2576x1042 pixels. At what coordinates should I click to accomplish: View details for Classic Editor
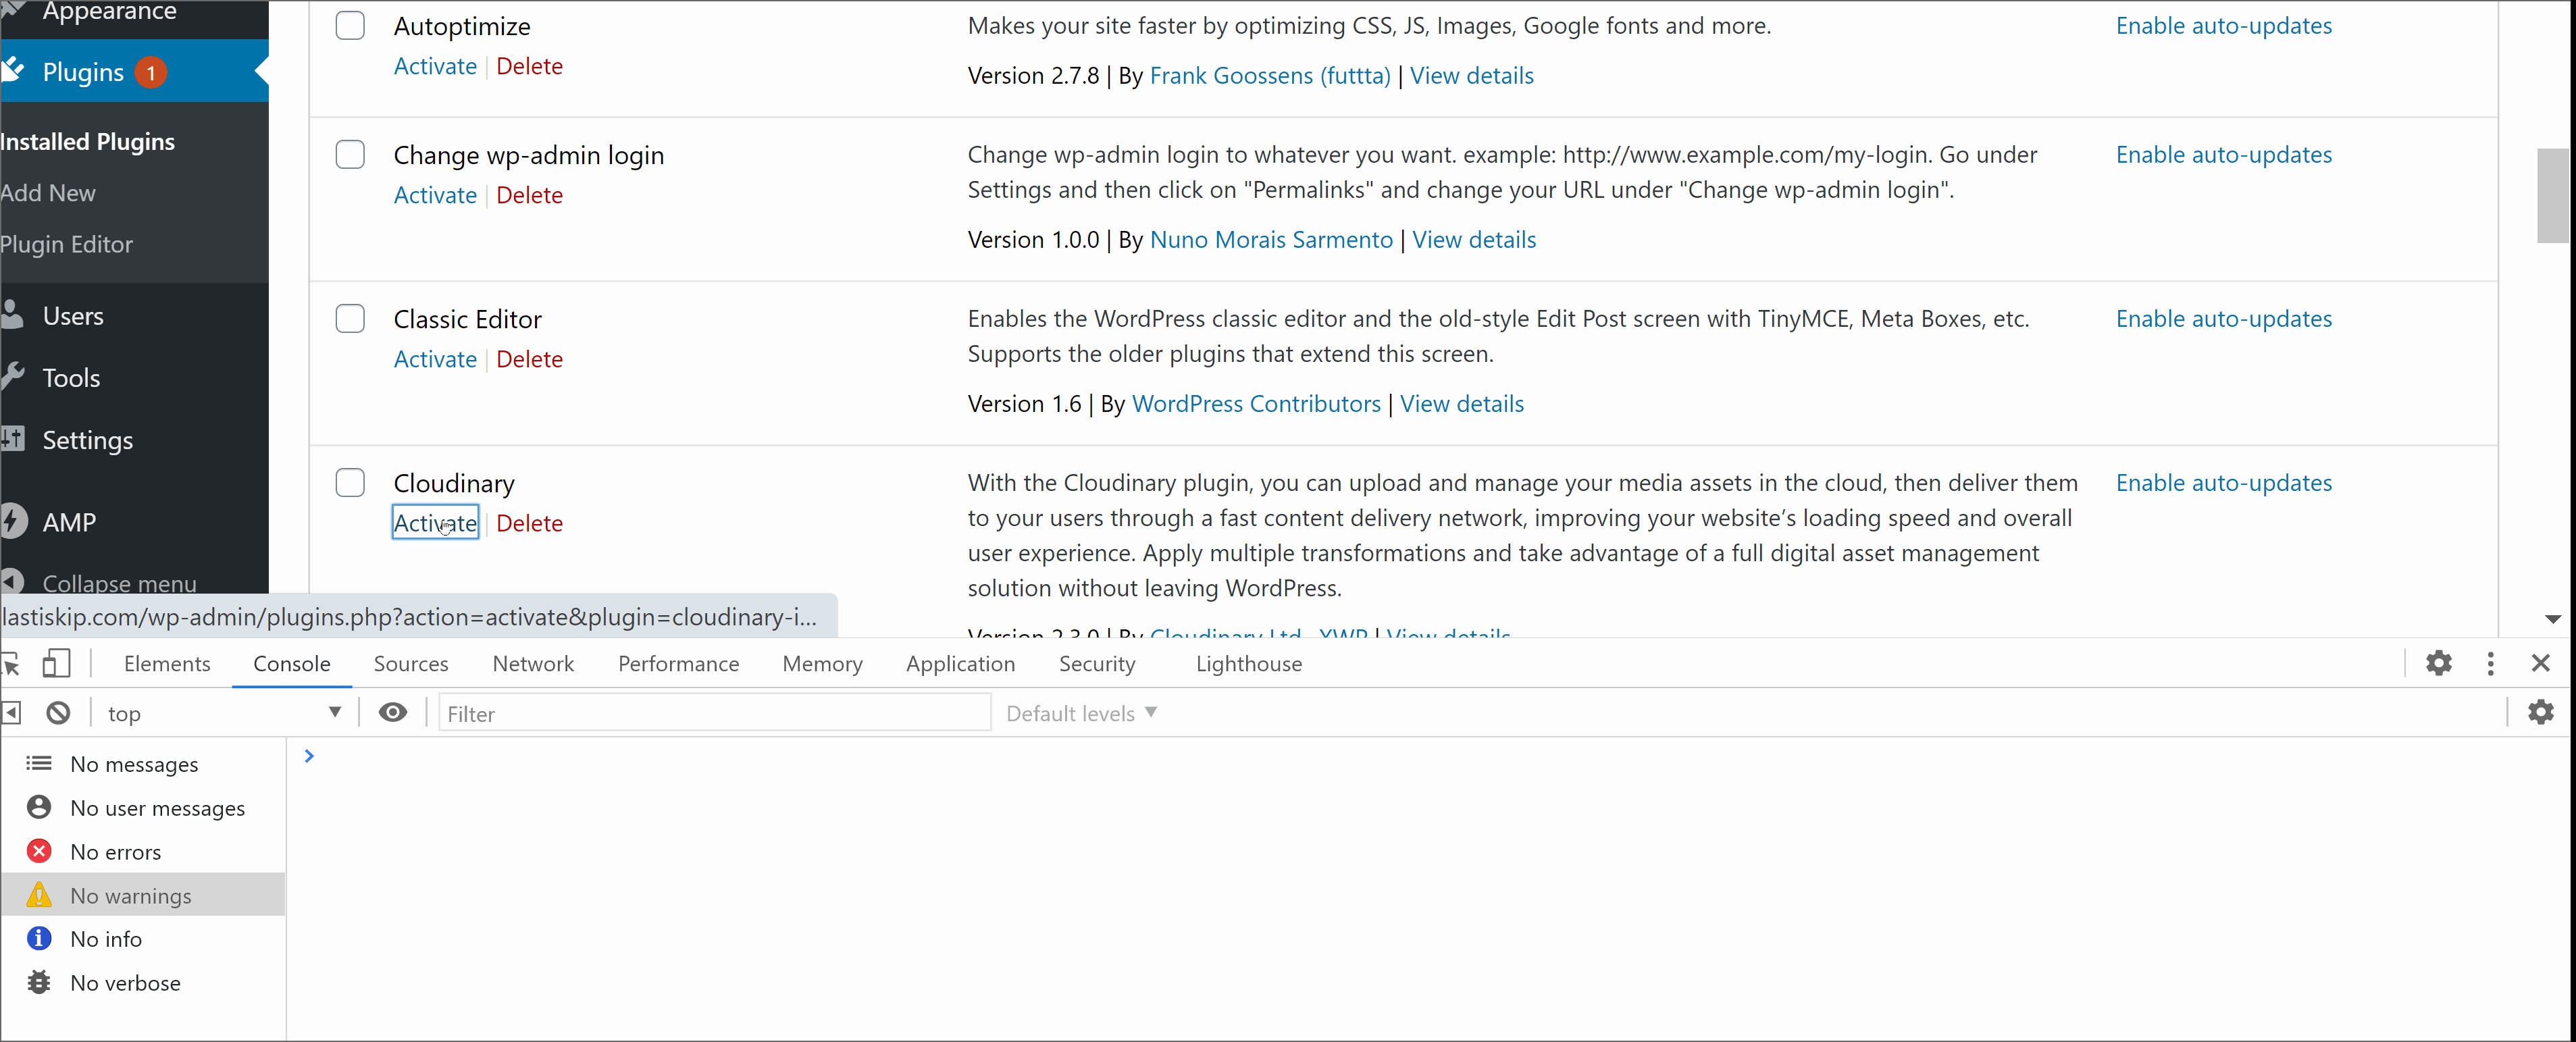coord(1461,403)
